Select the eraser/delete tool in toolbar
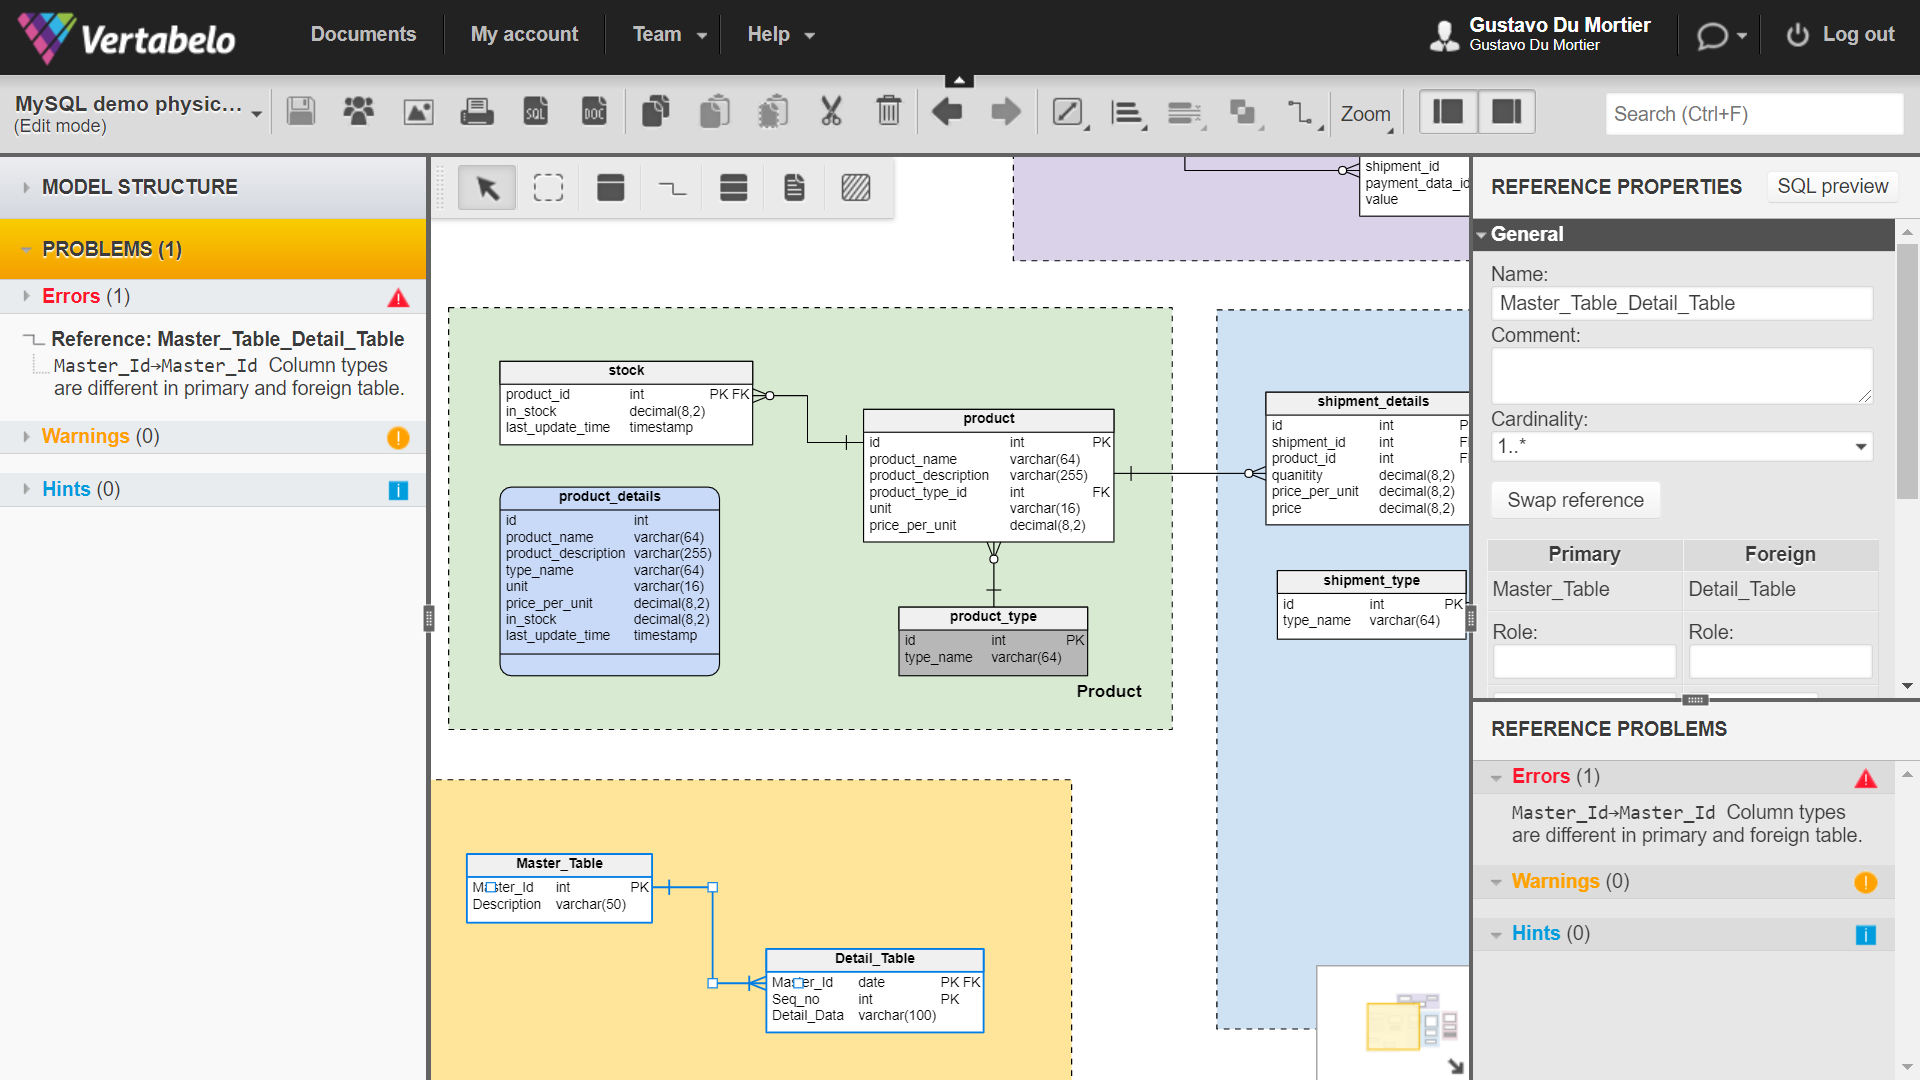Image resolution: width=1920 pixels, height=1080 pixels. pos(889,113)
